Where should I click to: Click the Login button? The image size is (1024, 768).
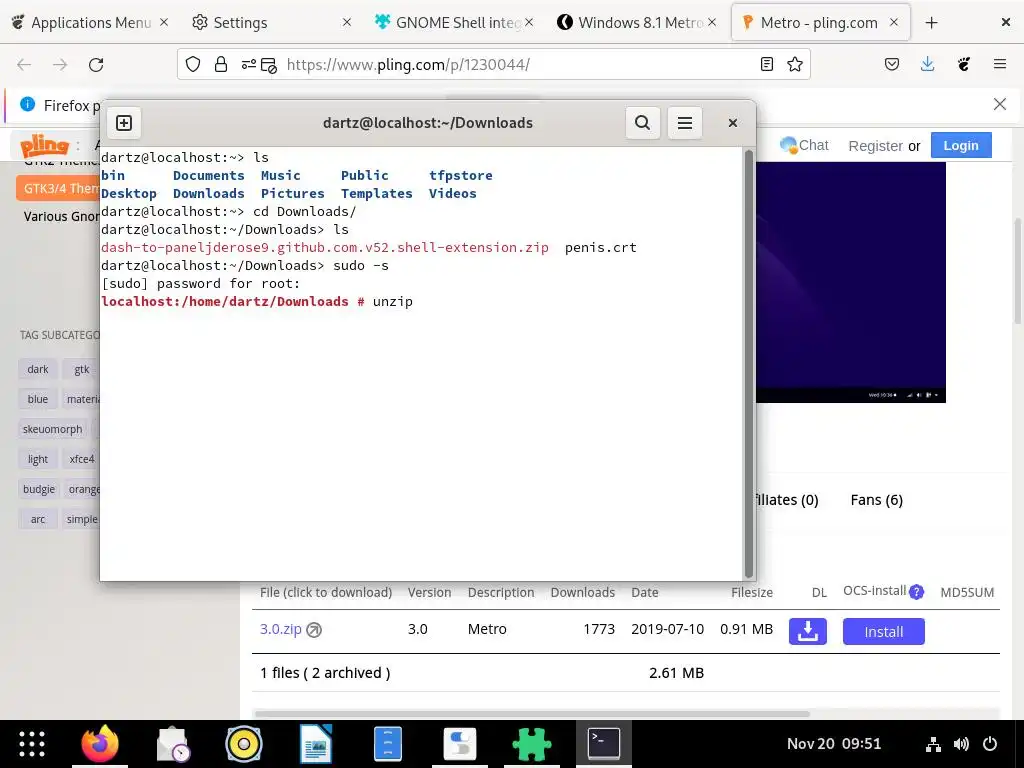point(961,146)
